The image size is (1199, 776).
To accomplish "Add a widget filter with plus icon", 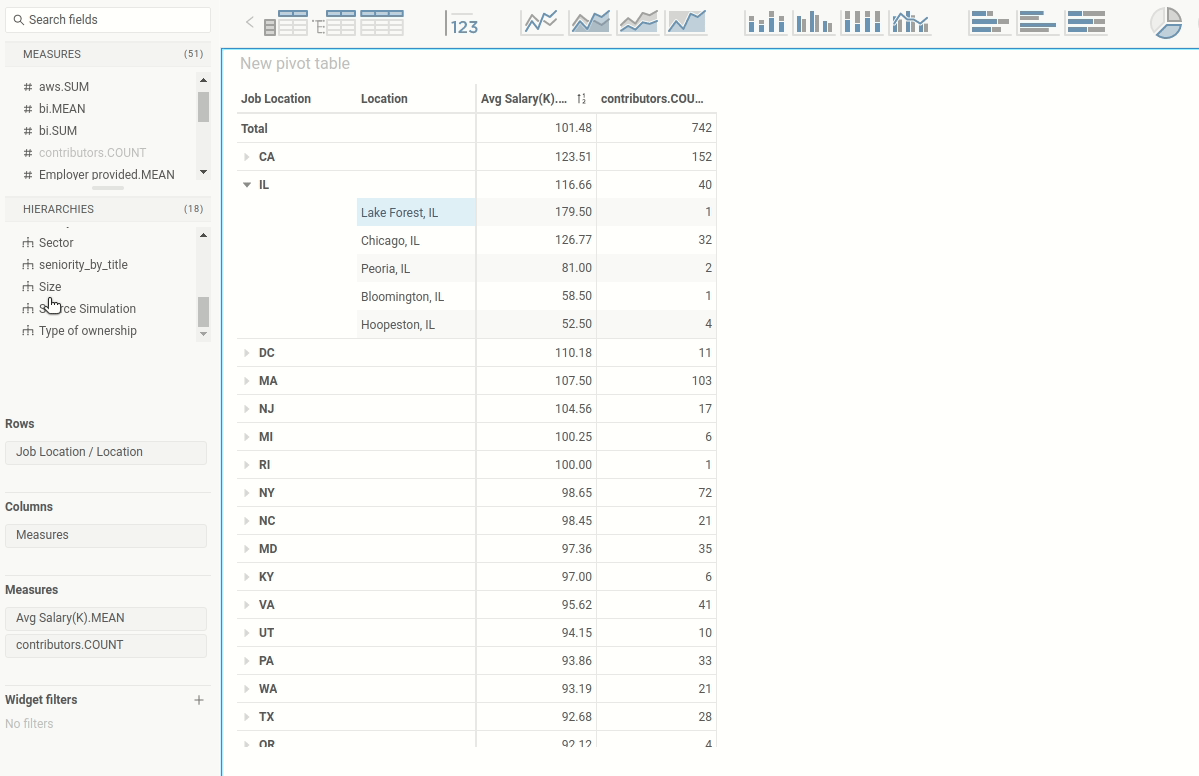I will (x=199, y=700).
